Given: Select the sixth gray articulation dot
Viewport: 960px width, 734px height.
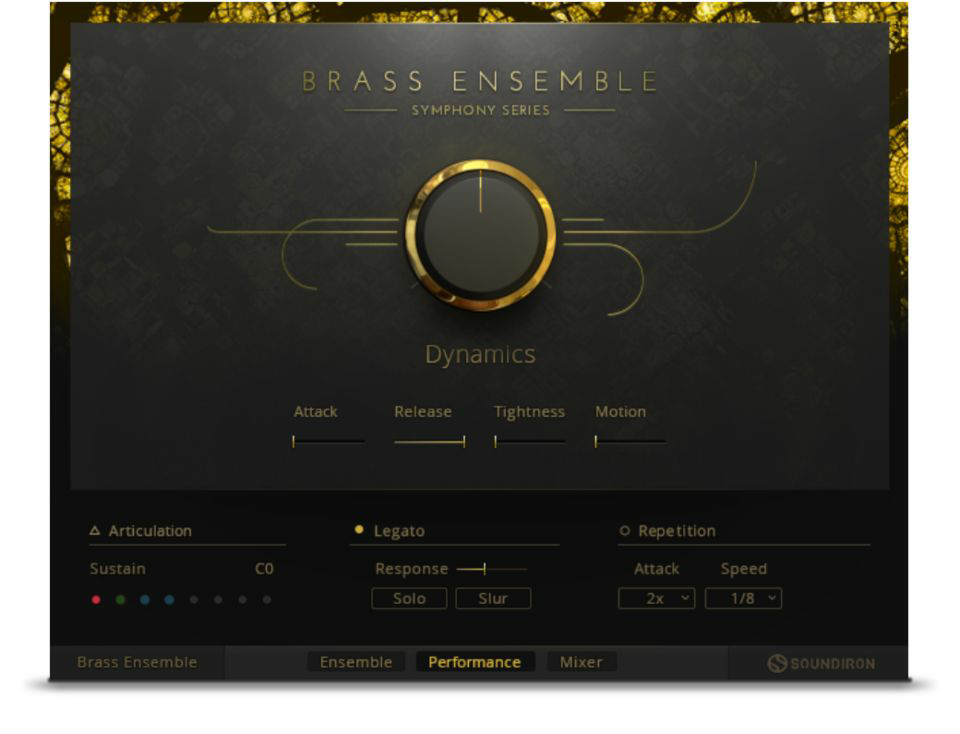Looking at the screenshot, I should click(x=218, y=600).
